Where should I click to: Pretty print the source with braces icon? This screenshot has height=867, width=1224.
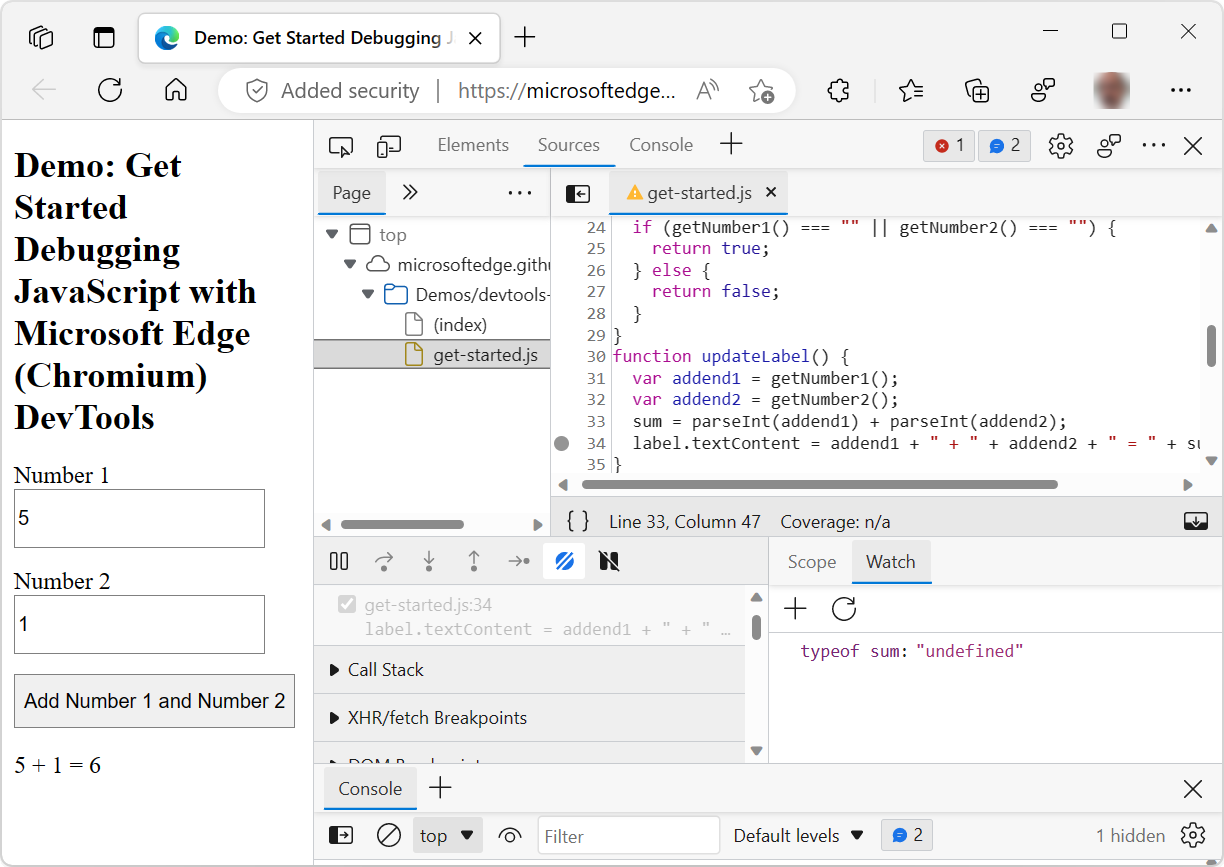click(x=578, y=521)
